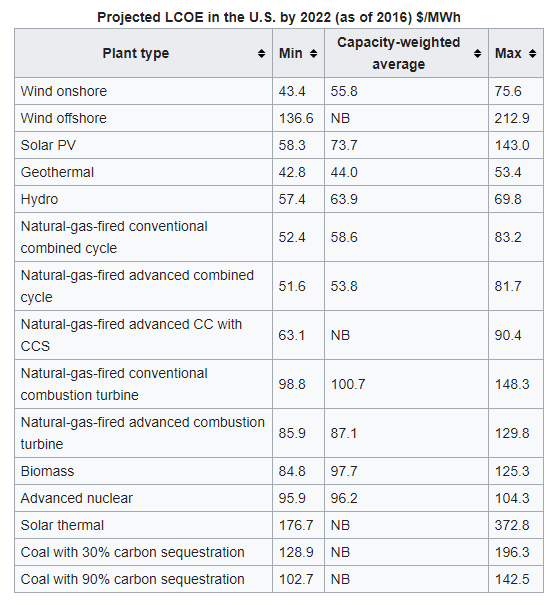559x605 pixels.
Task: Click the Solar PV row name
Action: 48,145
